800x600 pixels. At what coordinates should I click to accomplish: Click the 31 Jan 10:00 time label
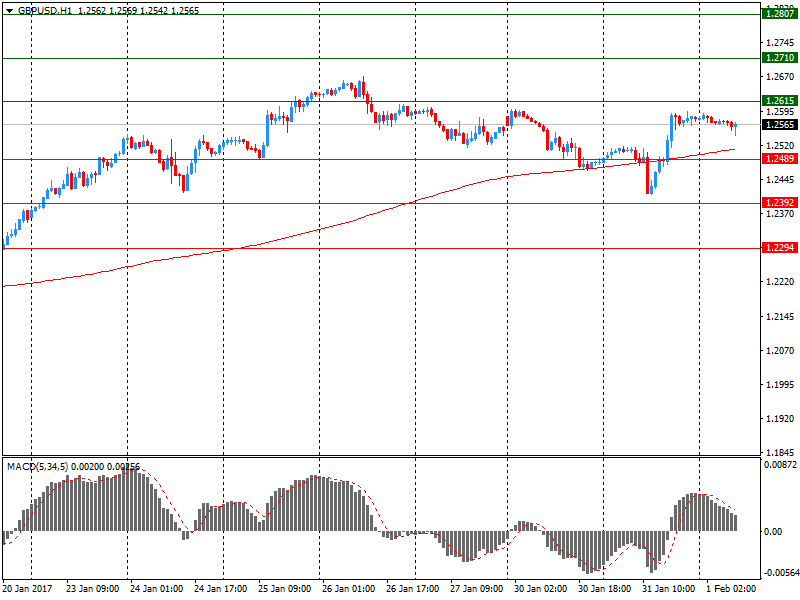(x=669, y=589)
